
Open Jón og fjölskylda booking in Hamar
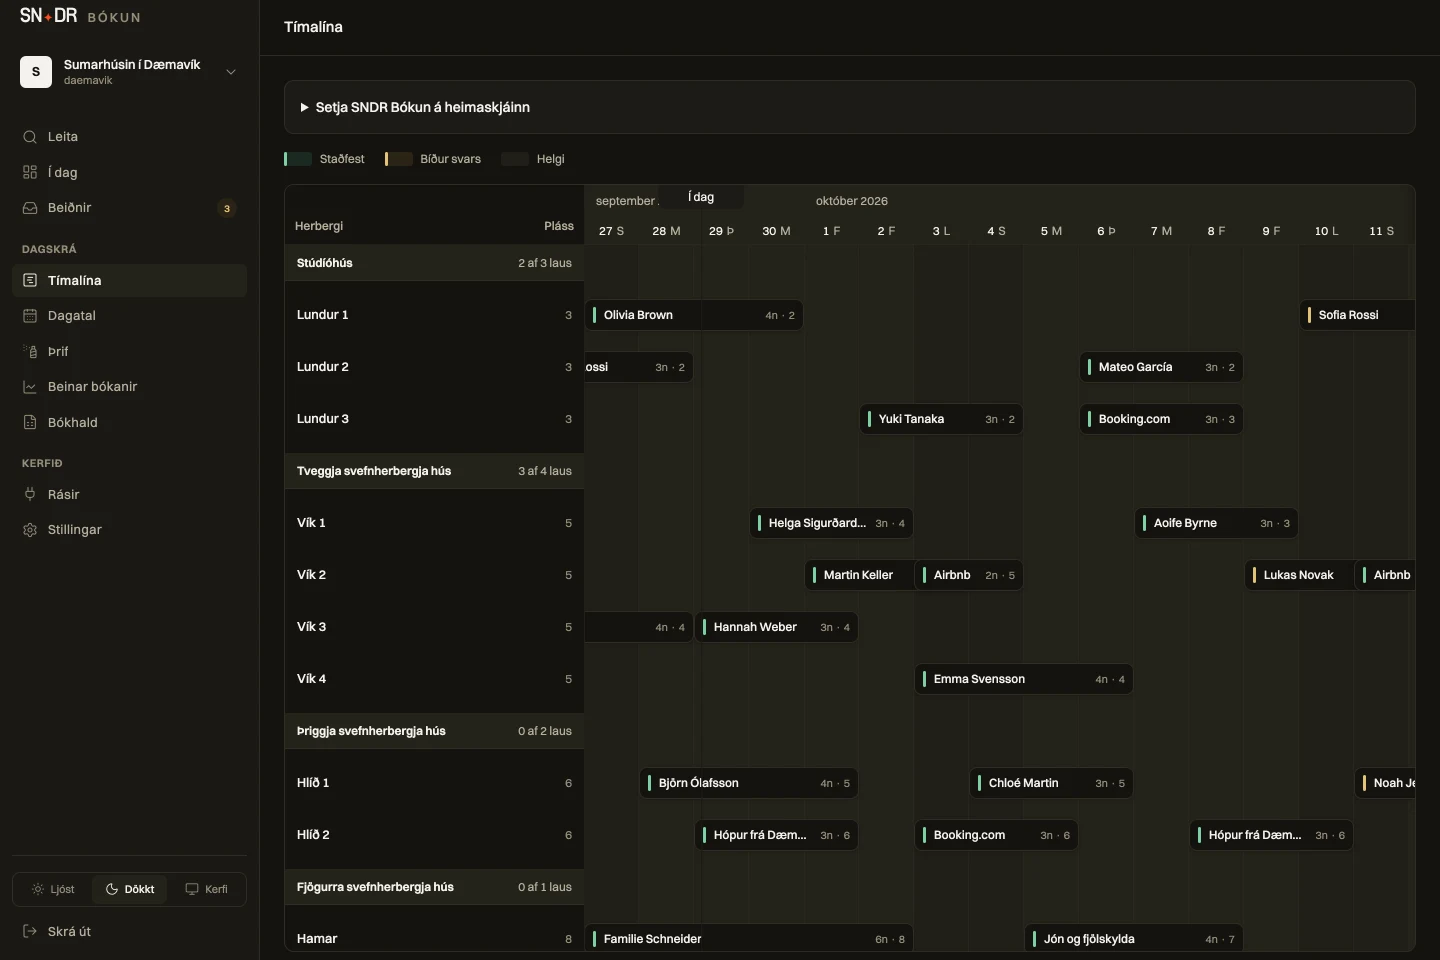click(x=1134, y=939)
